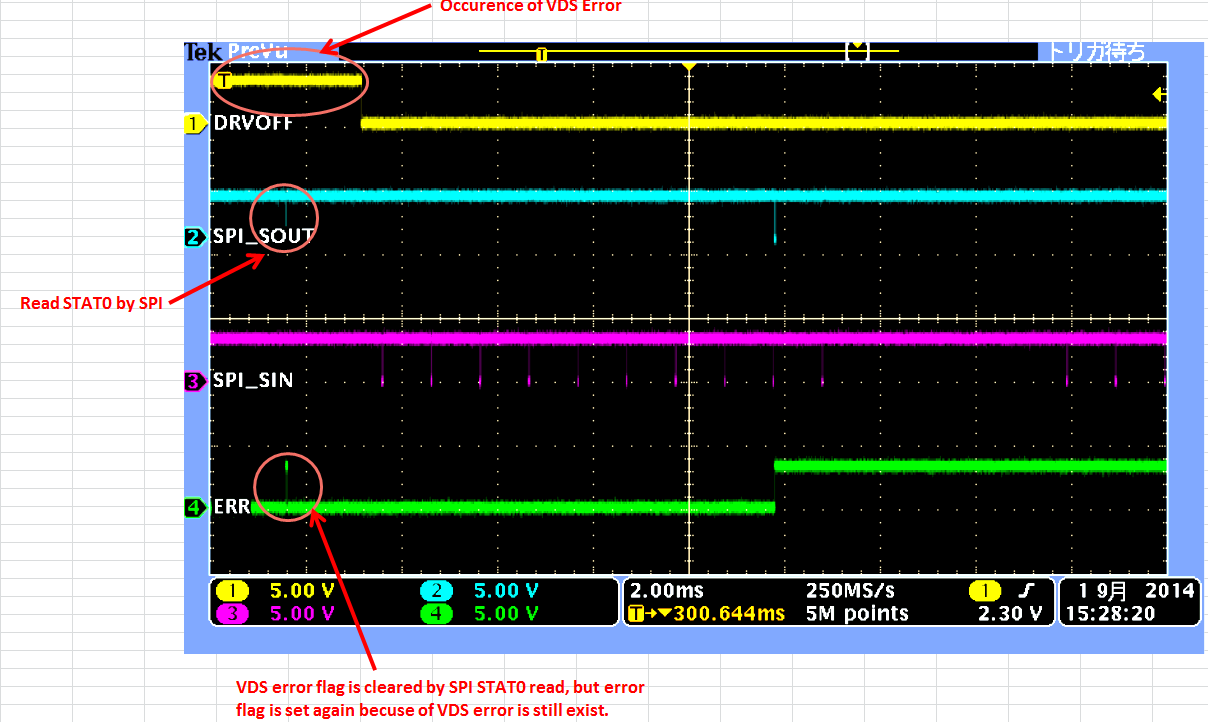This screenshot has height=722, width=1208.
Task: Select the magenta channel 3 marker beside SPI_SIN
Action: coord(195,381)
